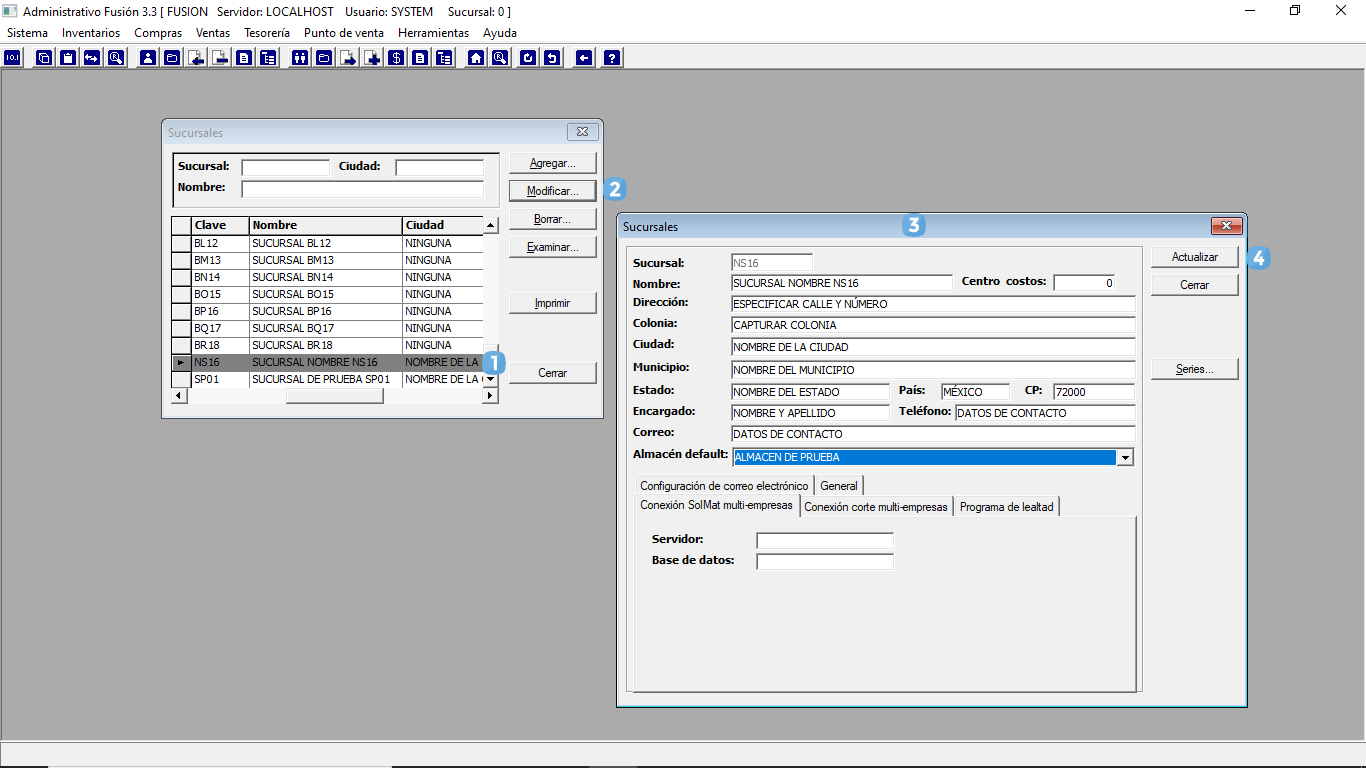Click the two-people toolbar icon
This screenshot has height=768, width=1366.
tap(299, 58)
